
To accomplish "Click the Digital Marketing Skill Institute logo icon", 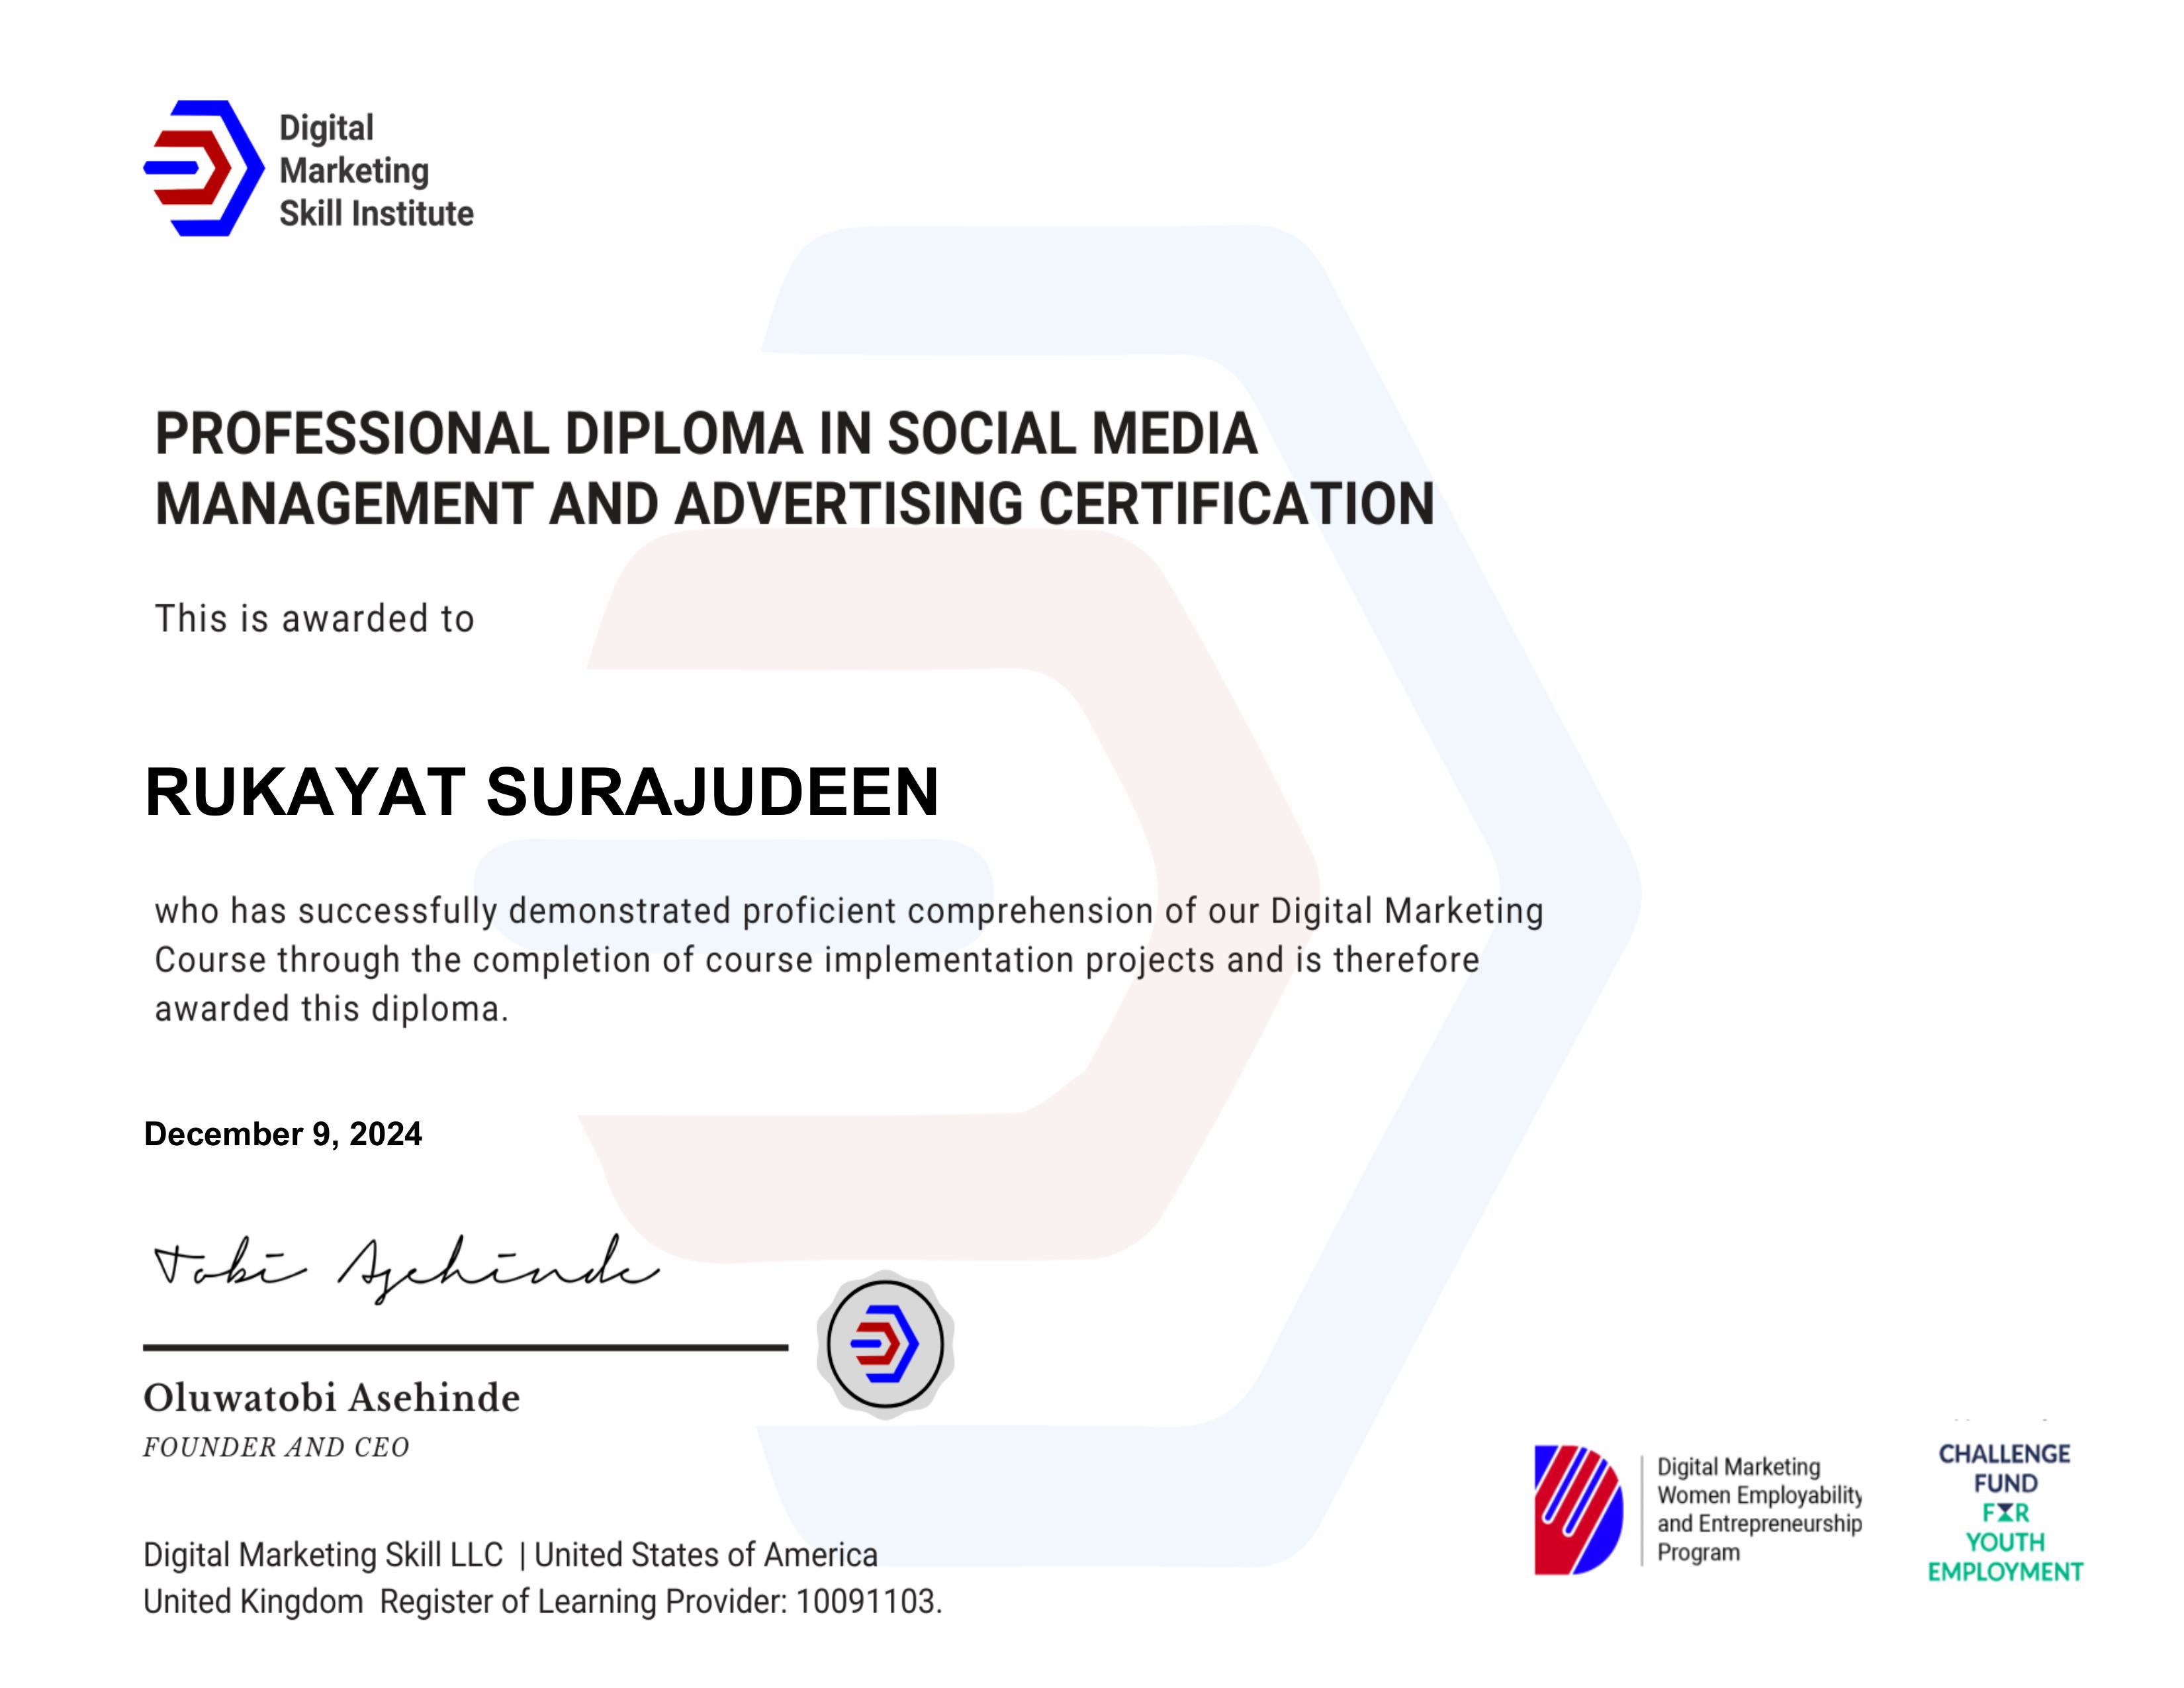I will click(x=204, y=168).
